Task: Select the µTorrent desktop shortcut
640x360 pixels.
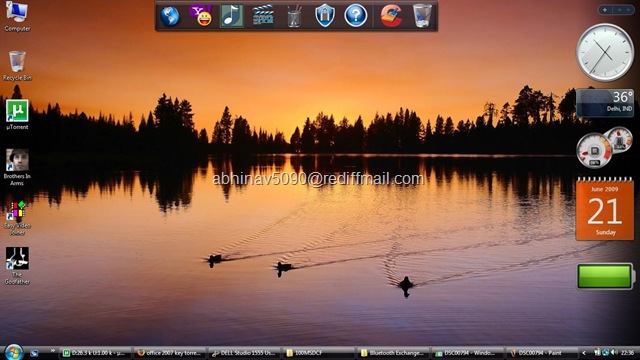Action: click(x=17, y=115)
